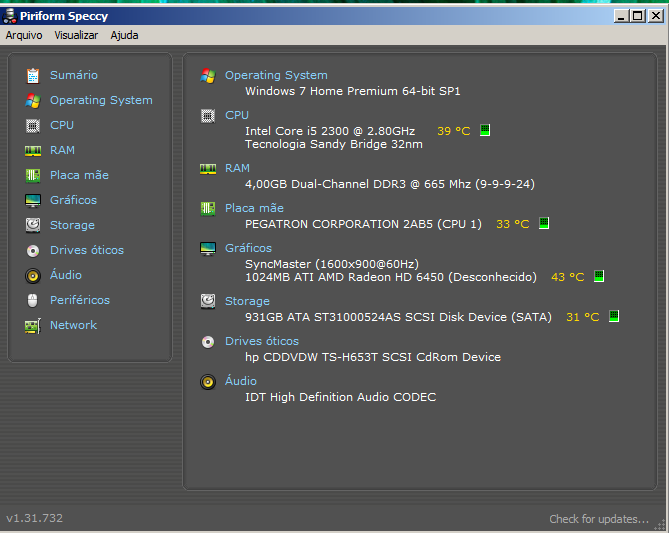Image resolution: width=669 pixels, height=533 pixels.
Task: Click the Network card icon in sidebar
Action: click(33, 326)
